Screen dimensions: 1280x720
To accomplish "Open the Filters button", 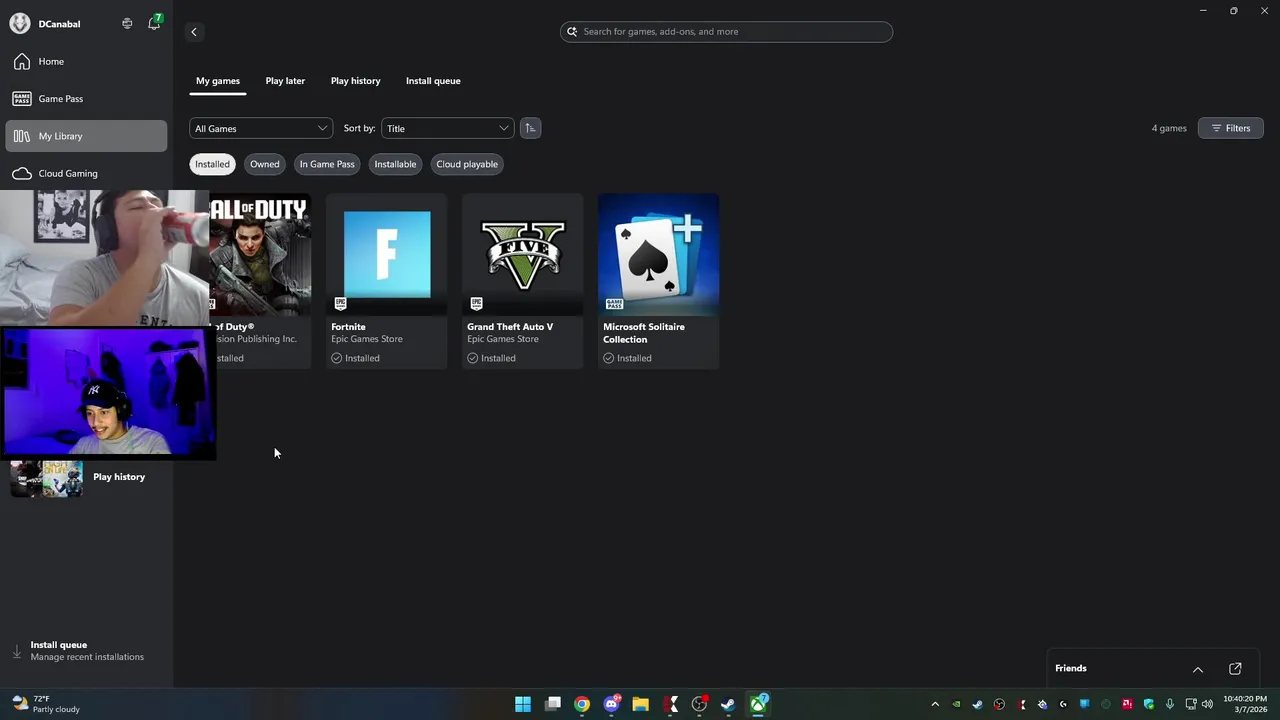I will tap(1231, 128).
